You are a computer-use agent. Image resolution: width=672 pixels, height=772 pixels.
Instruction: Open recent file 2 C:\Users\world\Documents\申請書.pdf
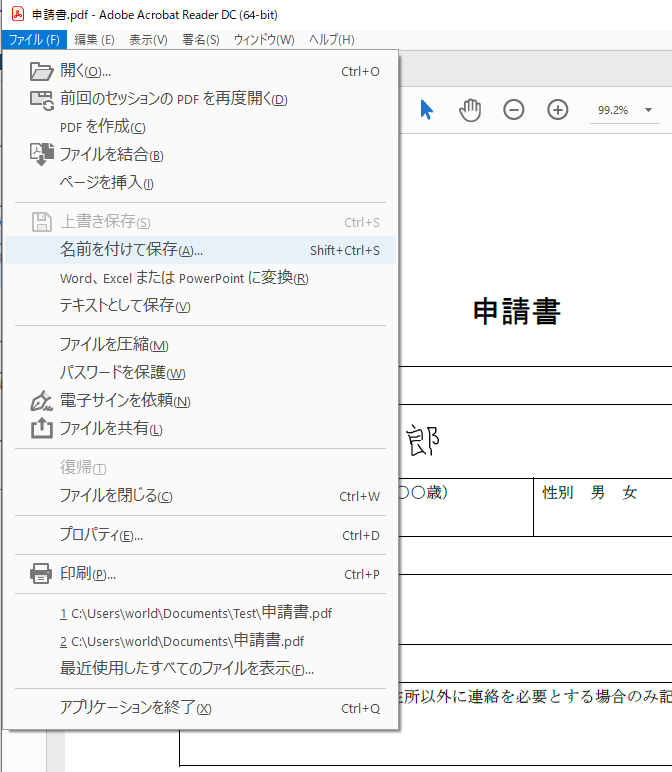pos(200,641)
